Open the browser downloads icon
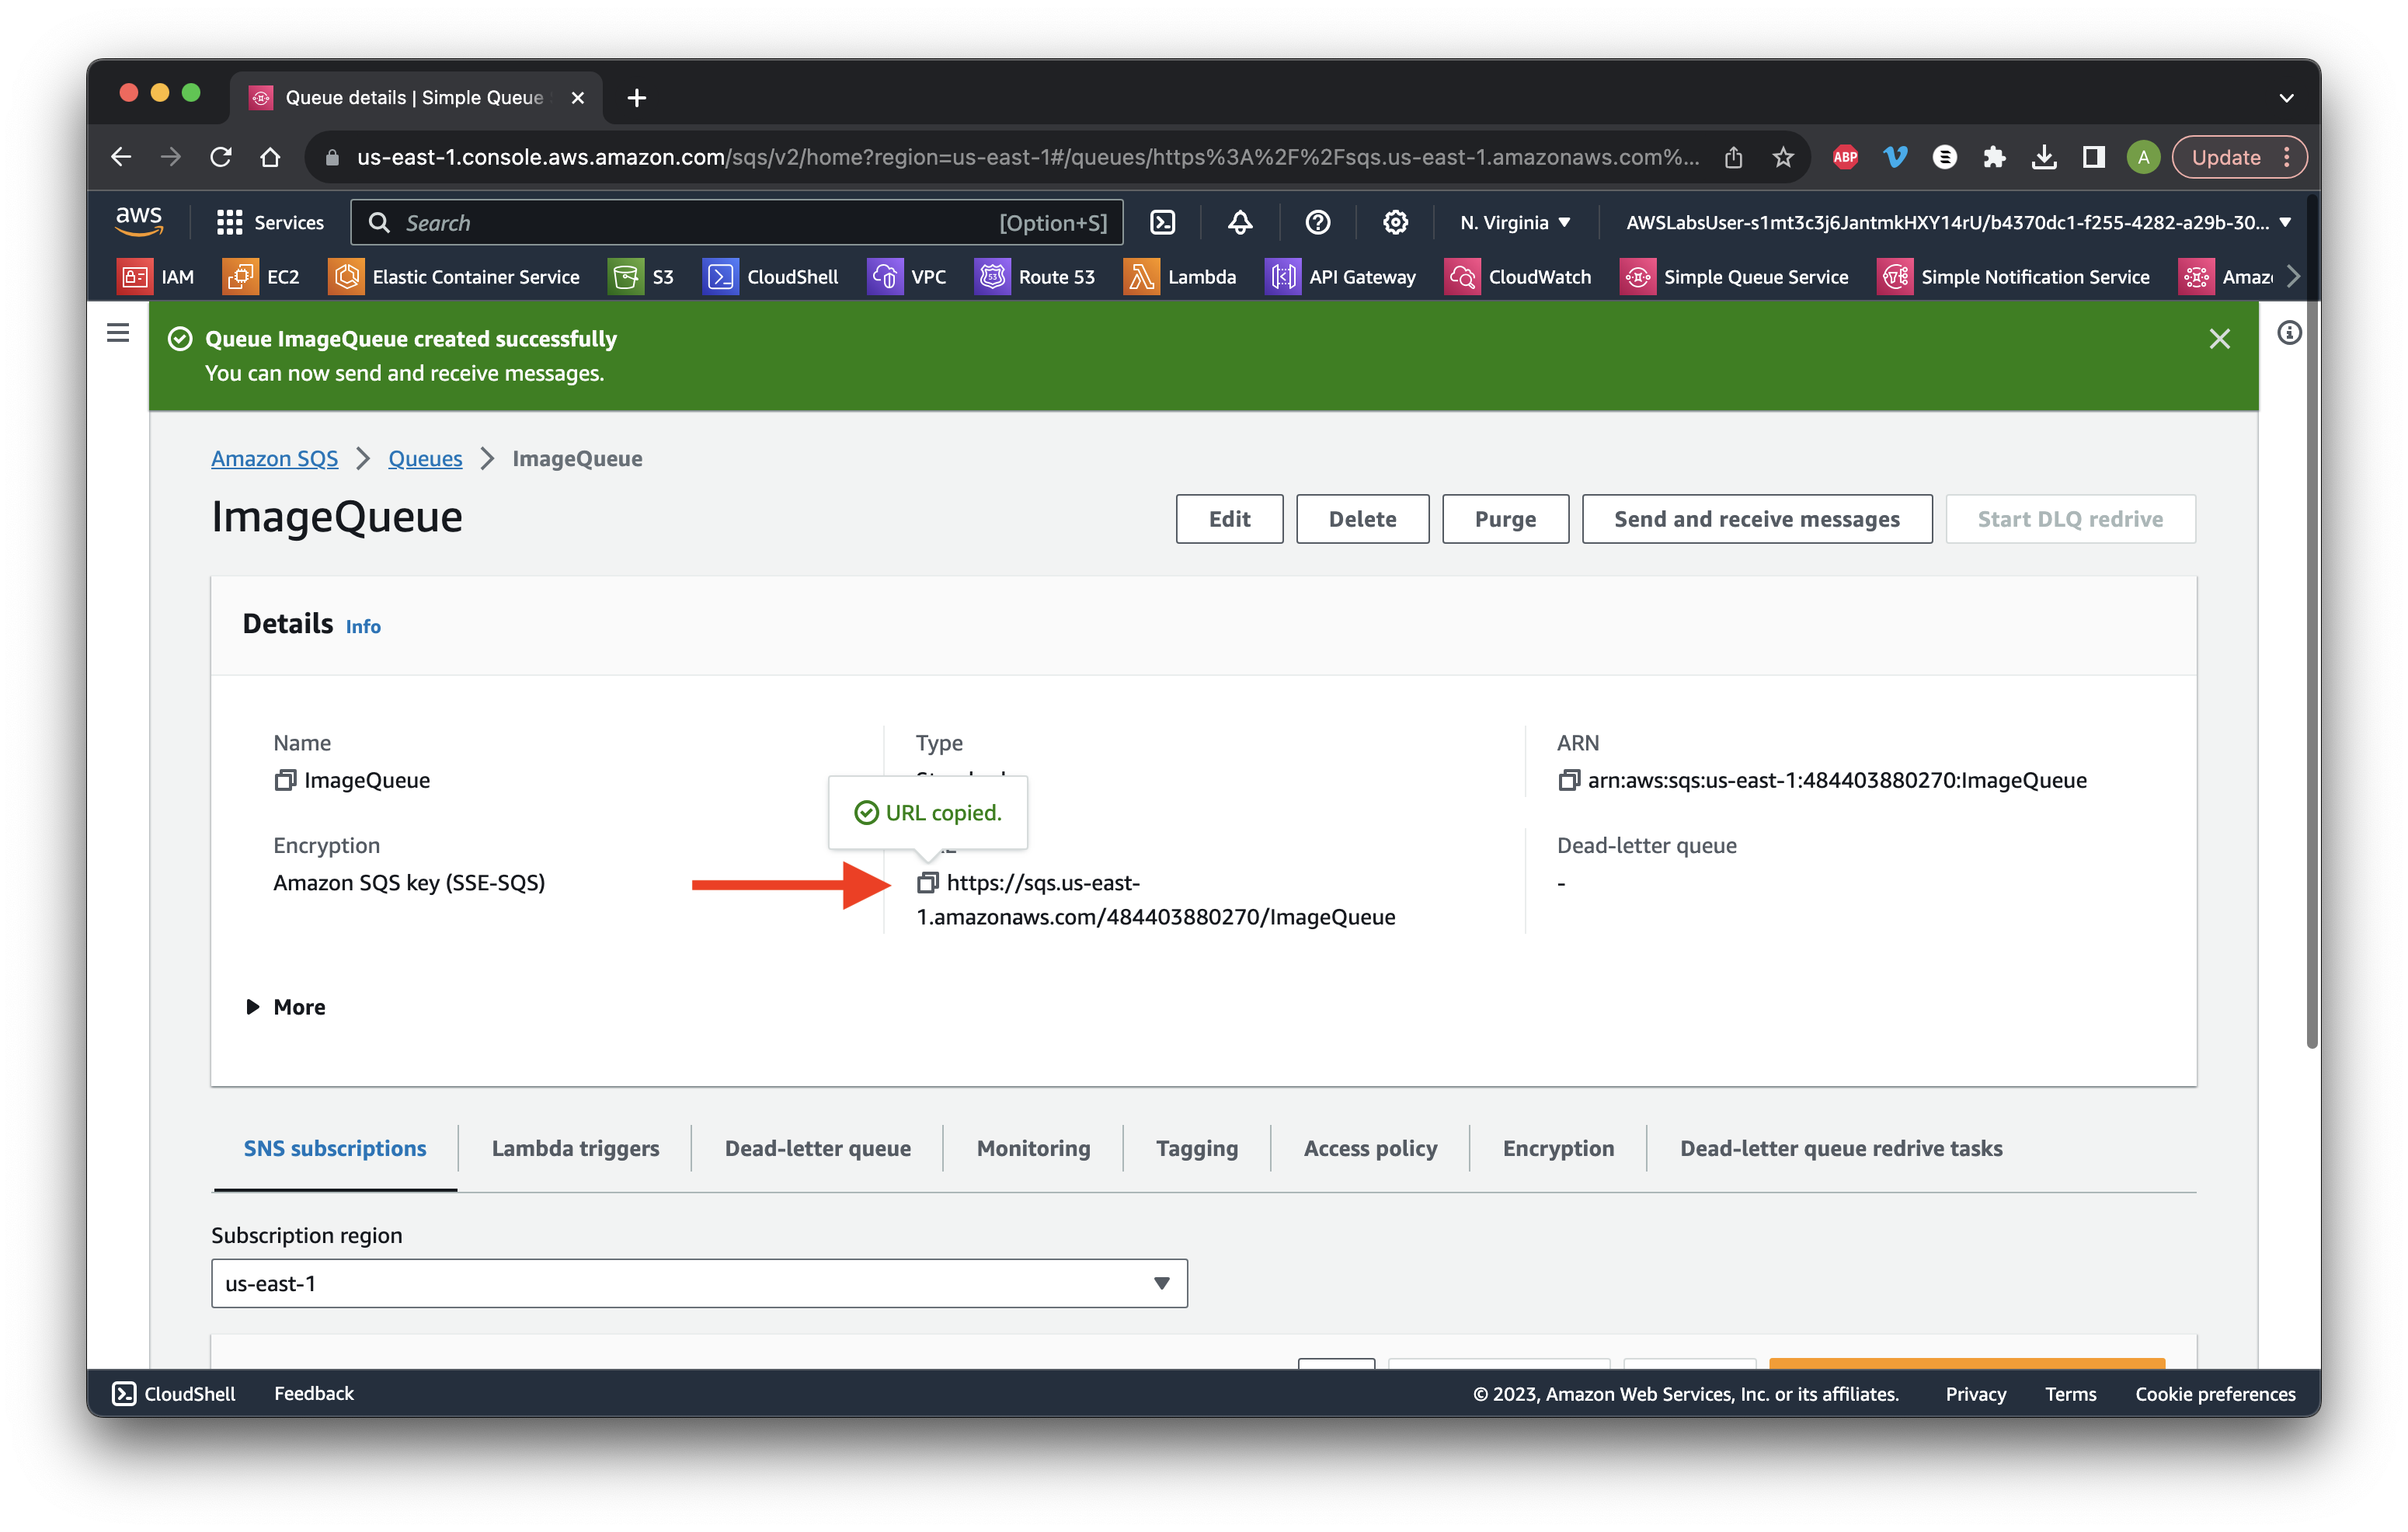Viewport: 2408px width, 1532px height. (x=2044, y=157)
